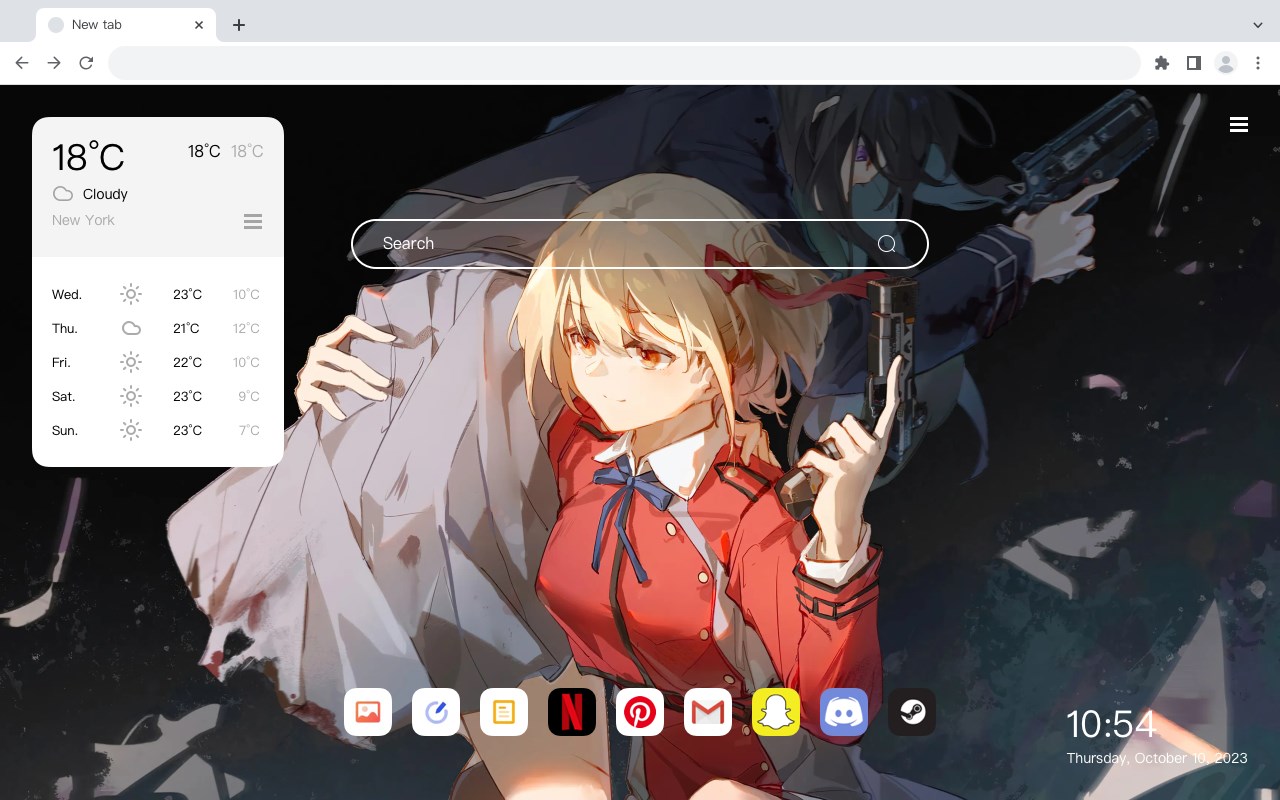
Task: Open the Steam shortcut
Action: [912, 712]
